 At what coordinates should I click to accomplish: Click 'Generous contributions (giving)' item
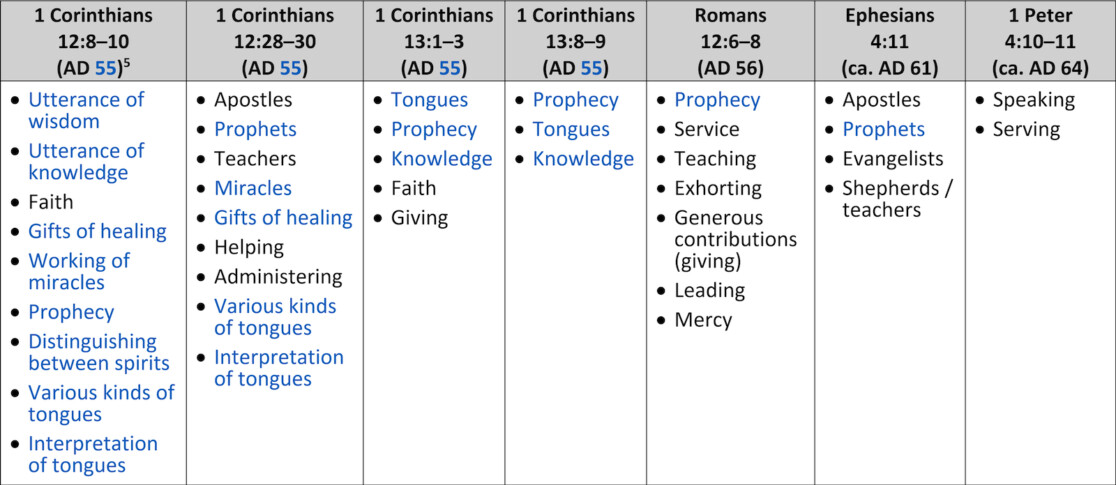pyautogui.click(x=735, y=239)
